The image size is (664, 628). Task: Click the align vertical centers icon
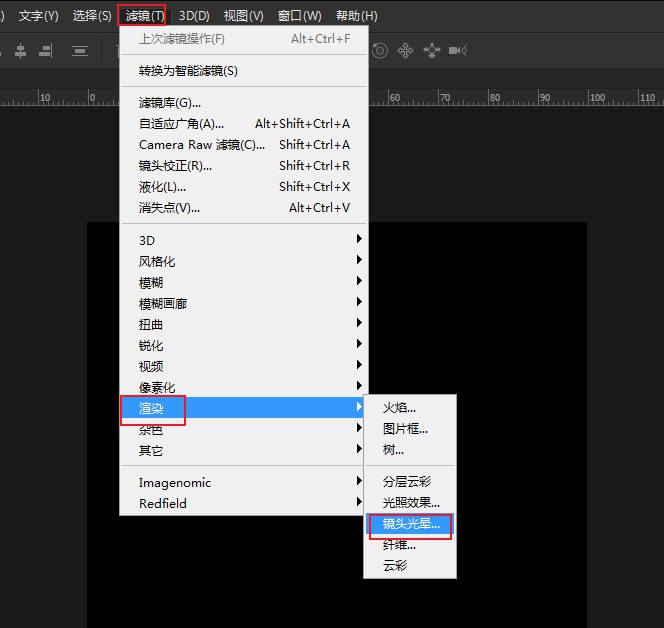[x=20, y=51]
